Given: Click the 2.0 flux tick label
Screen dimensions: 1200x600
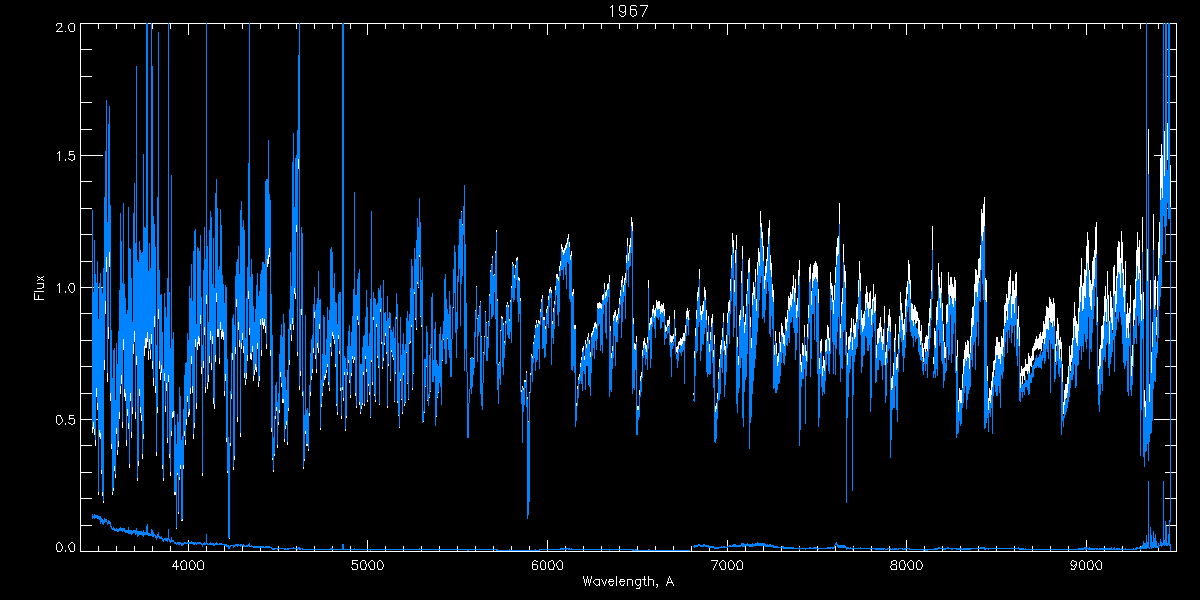Looking at the screenshot, I should (64, 27).
